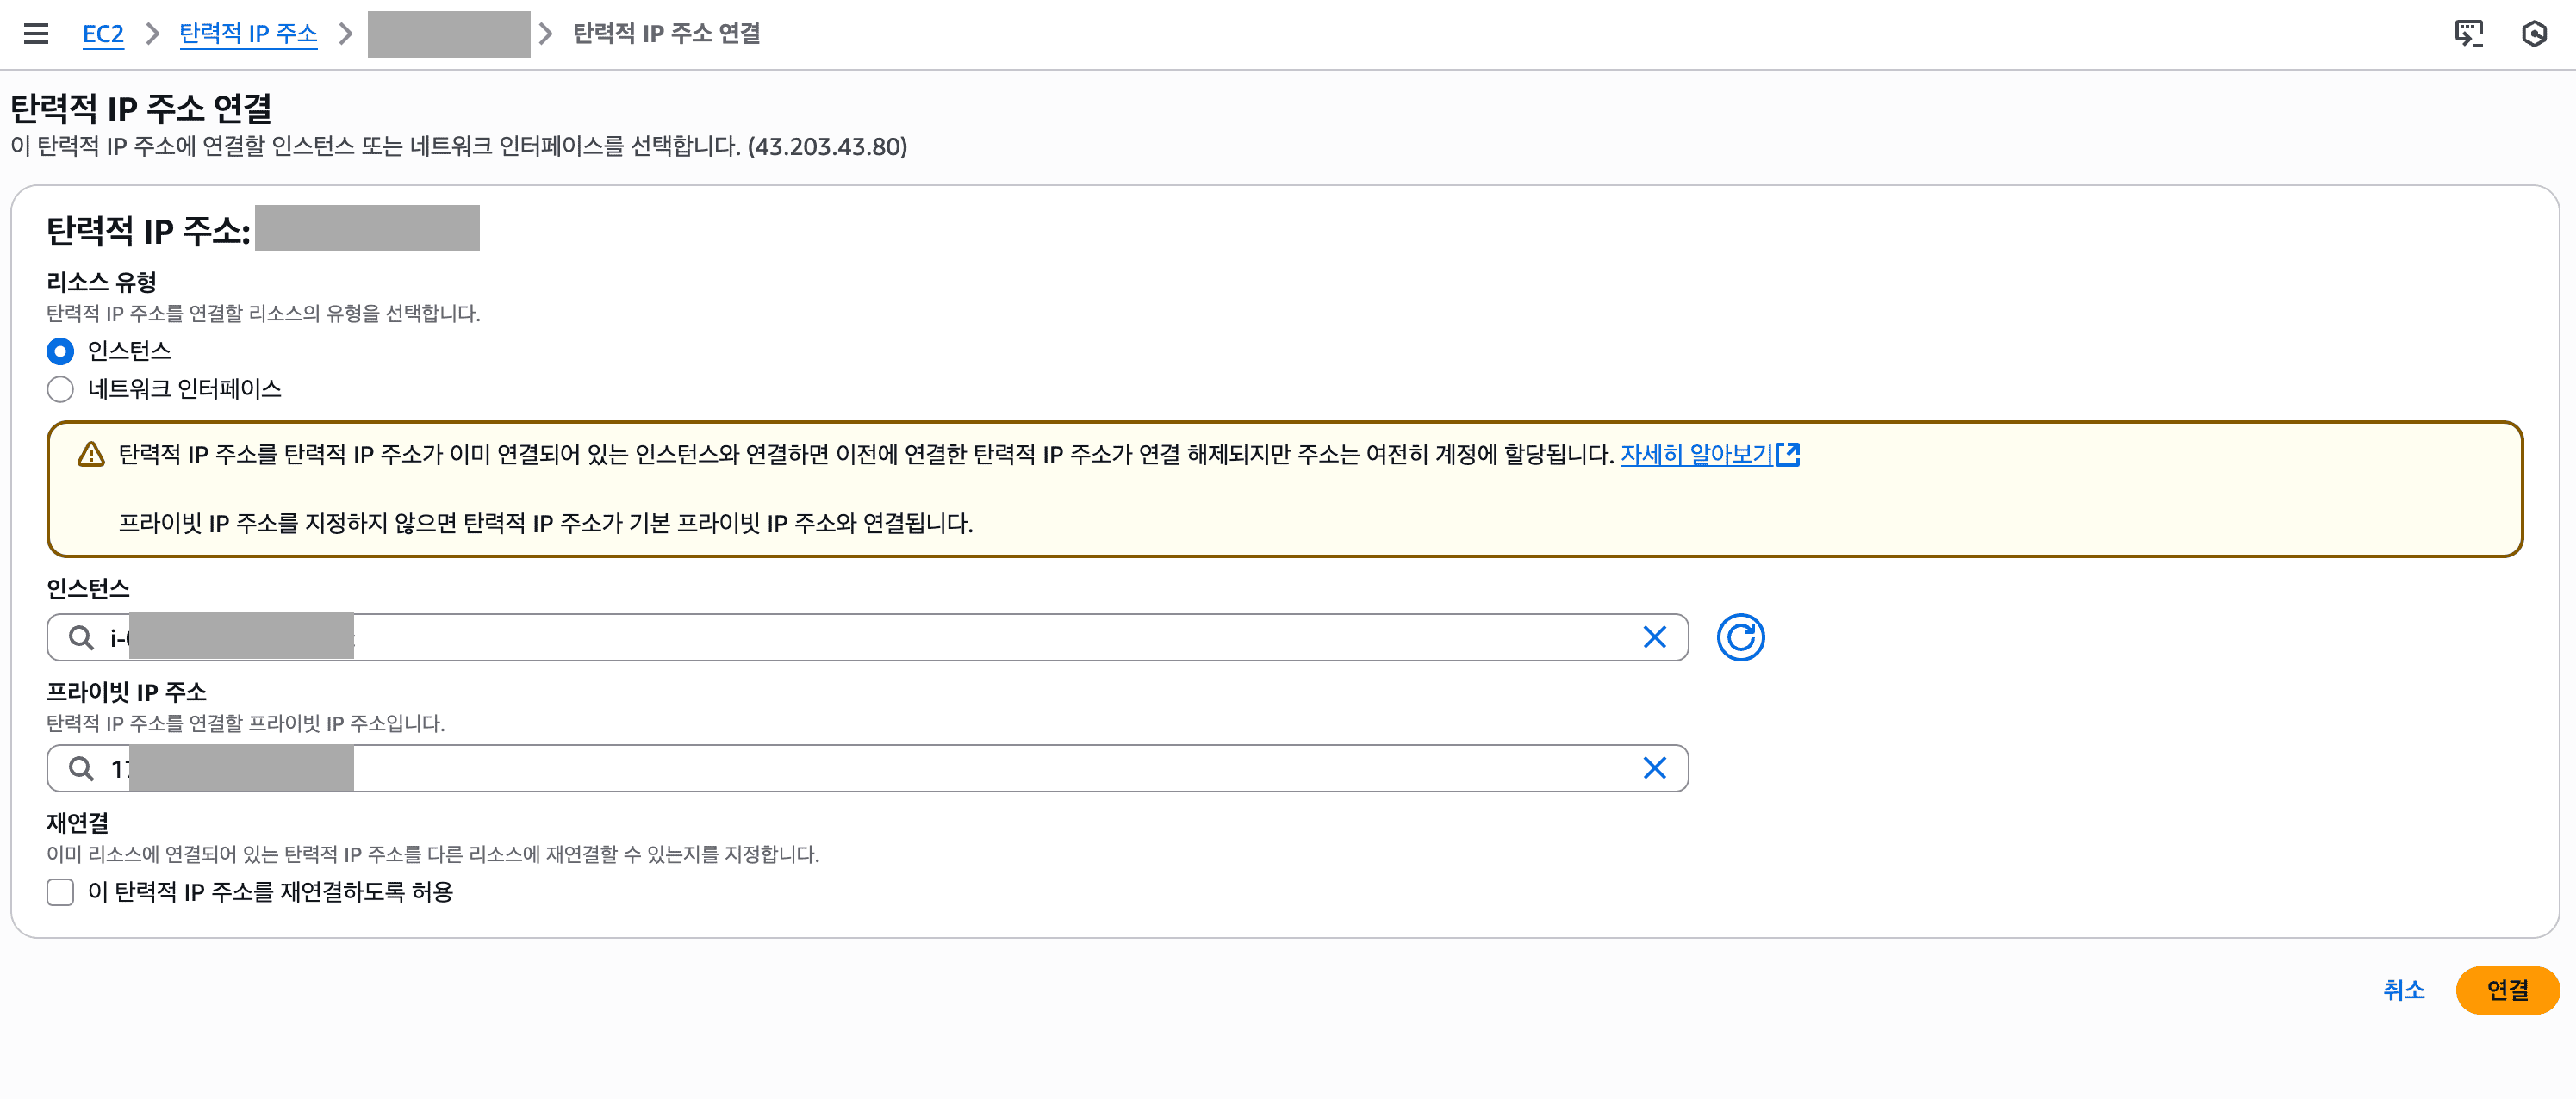Viewport: 2576px width, 1099px height.
Task: Select the 인스턴스 radio button
Action: pos(60,351)
